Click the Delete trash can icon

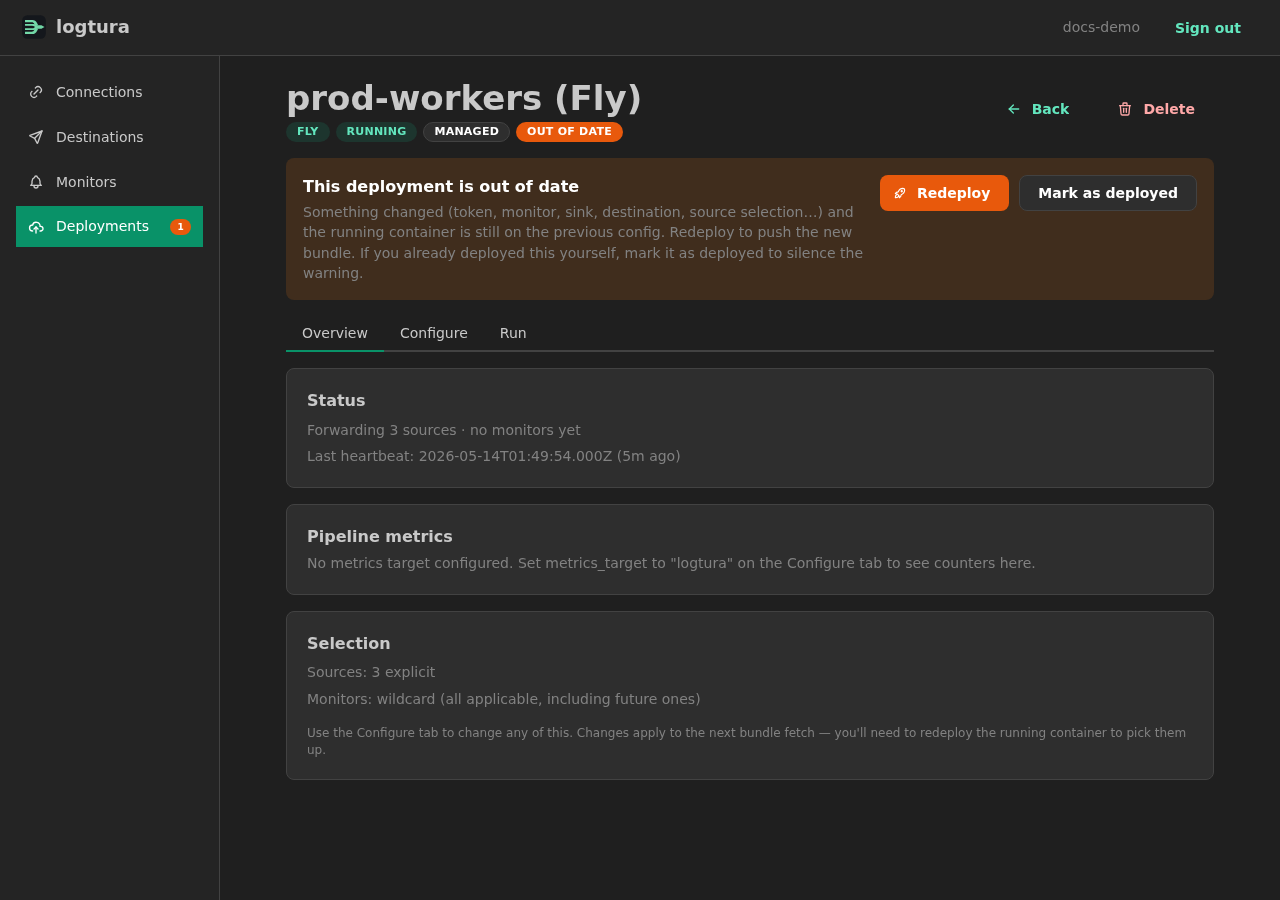(1125, 109)
